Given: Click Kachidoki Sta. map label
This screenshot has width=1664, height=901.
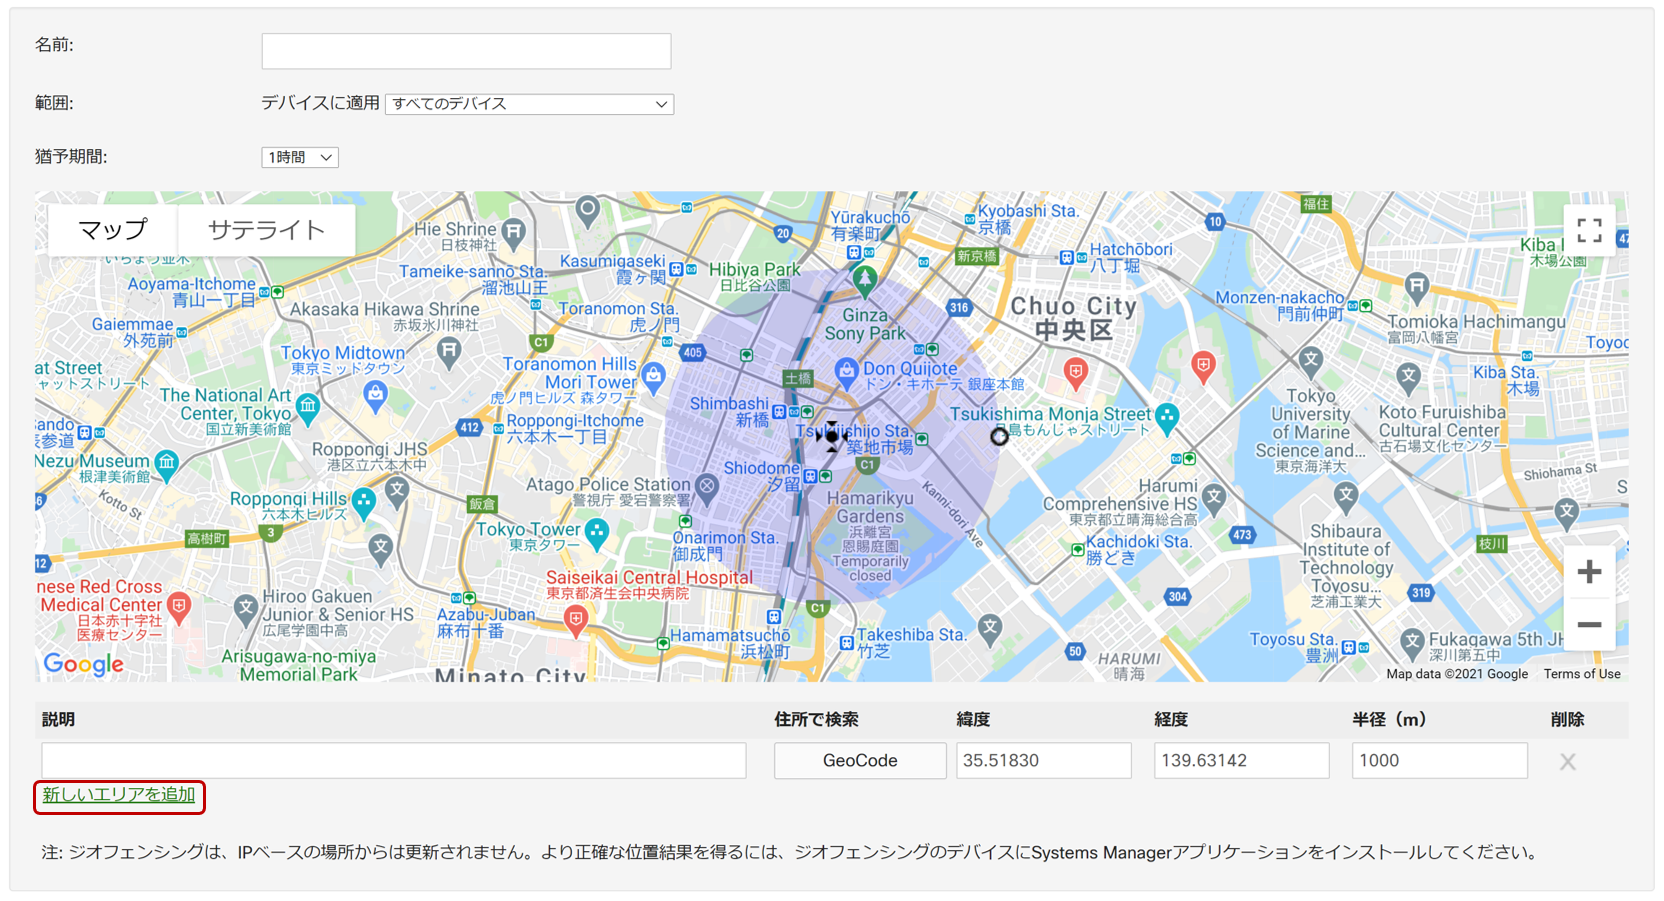Looking at the screenshot, I should click(1138, 549).
